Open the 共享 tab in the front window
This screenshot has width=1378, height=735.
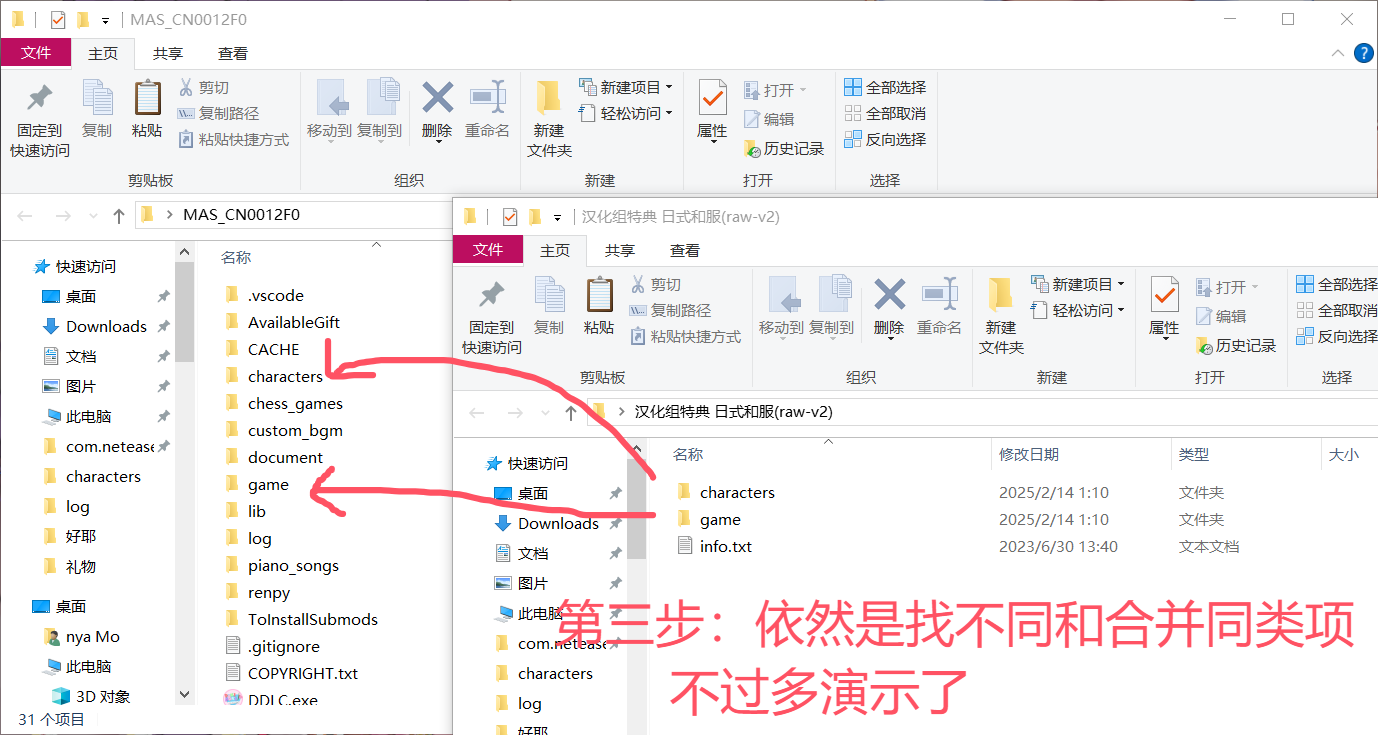[x=620, y=250]
